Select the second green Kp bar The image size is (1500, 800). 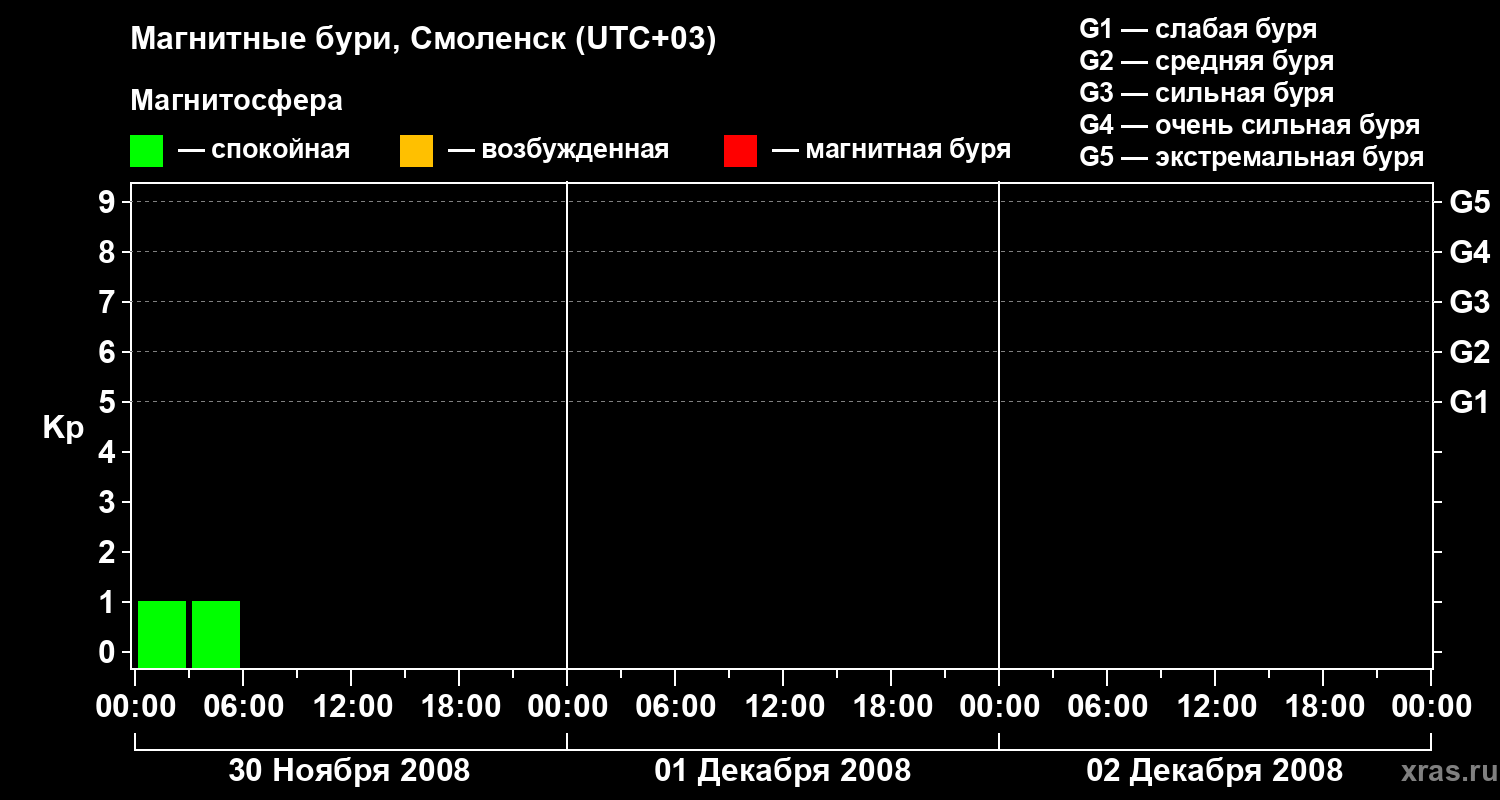[x=216, y=634]
